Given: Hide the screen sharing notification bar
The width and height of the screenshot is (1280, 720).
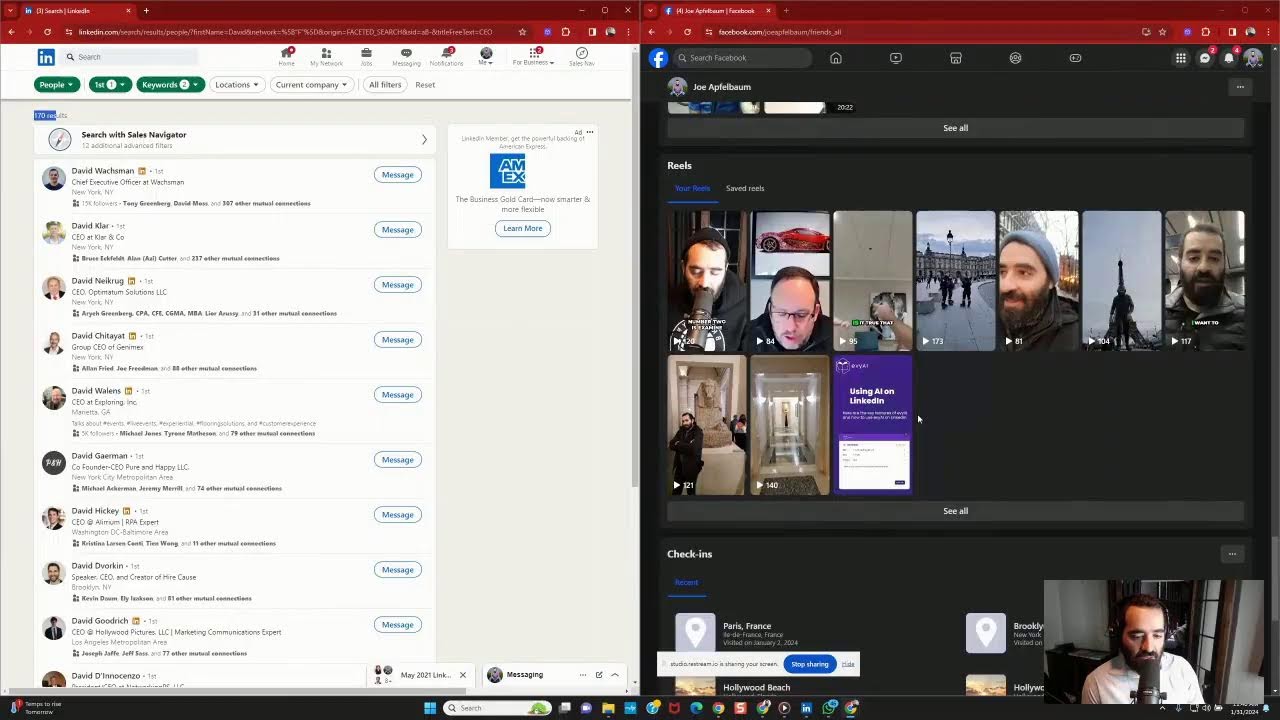Looking at the screenshot, I should click(848, 664).
